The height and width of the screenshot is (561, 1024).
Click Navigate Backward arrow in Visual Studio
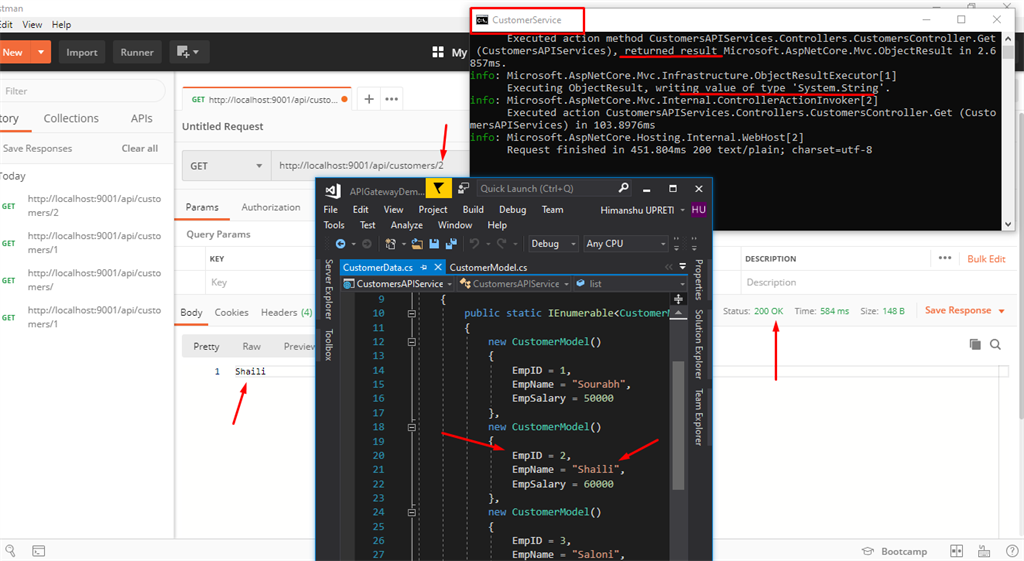tap(340, 244)
